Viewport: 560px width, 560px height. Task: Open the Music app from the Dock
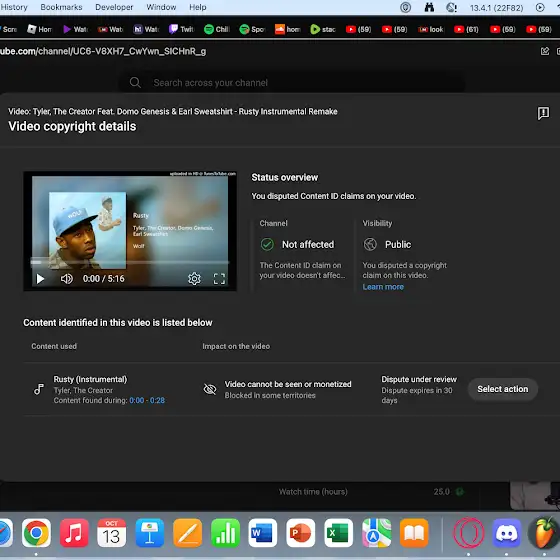tap(74, 533)
